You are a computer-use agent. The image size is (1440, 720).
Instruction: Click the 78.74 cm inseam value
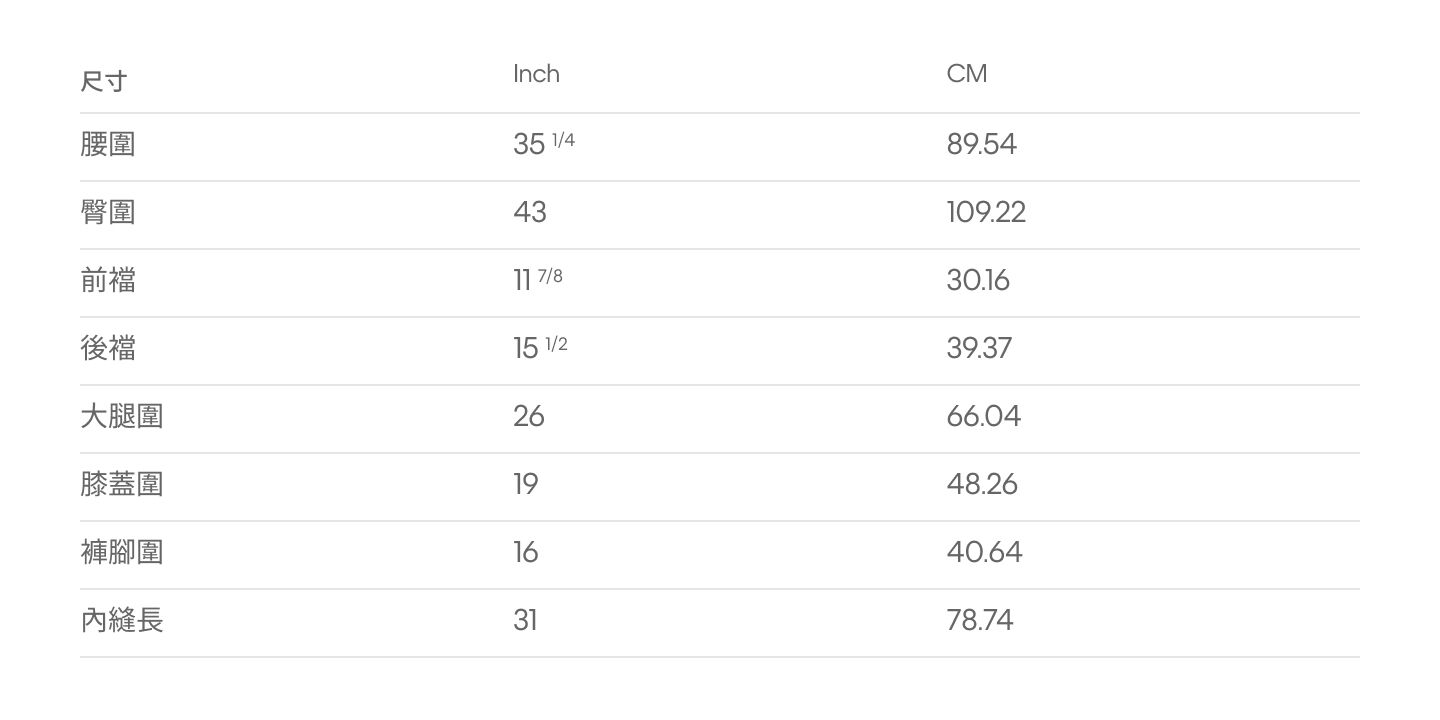click(980, 620)
